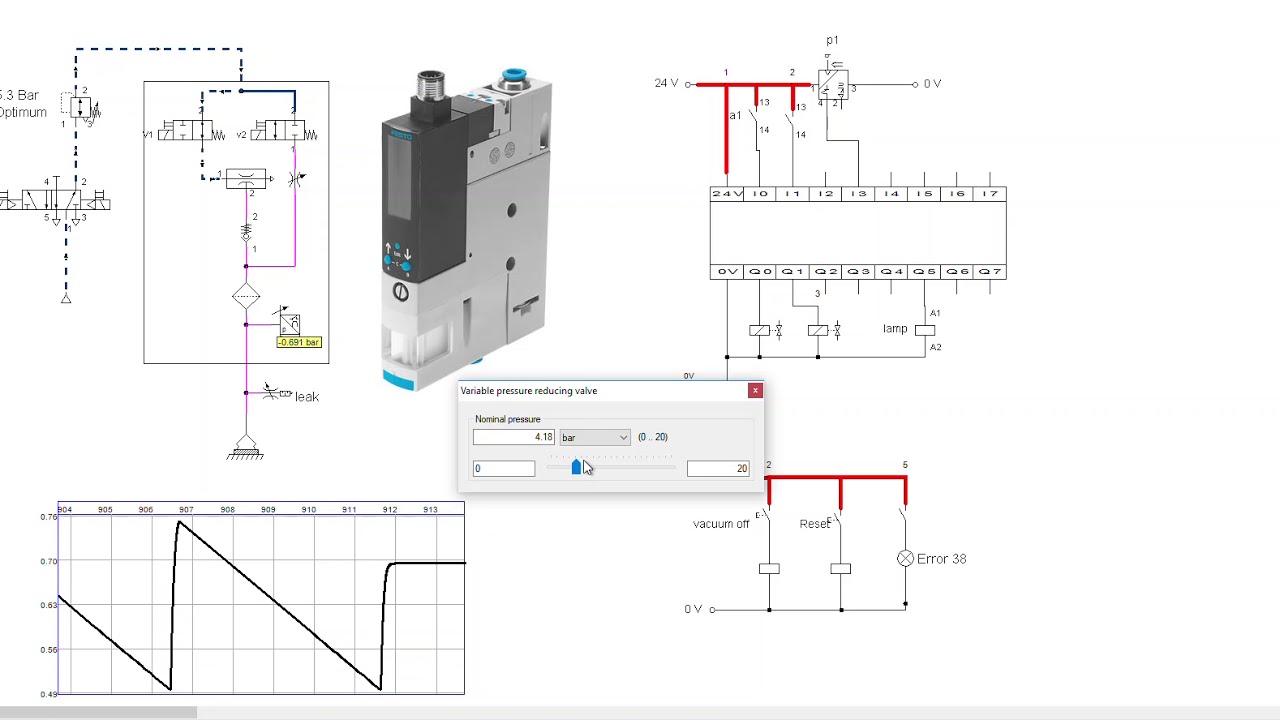The width and height of the screenshot is (1280, 720).
Task: Click the nominal pressure field showing 4.18
Action: pyautogui.click(x=514, y=437)
